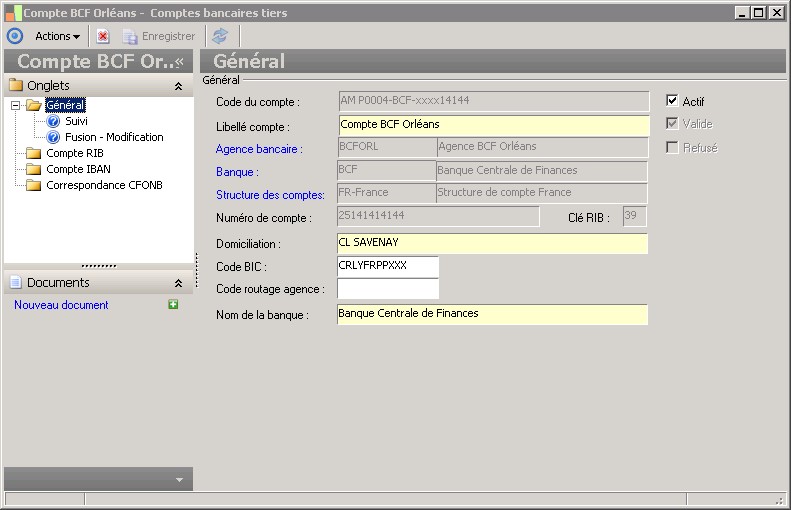Toggle the Refusé checkbox
Screen dimensions: 791x510
click(672, 147)
